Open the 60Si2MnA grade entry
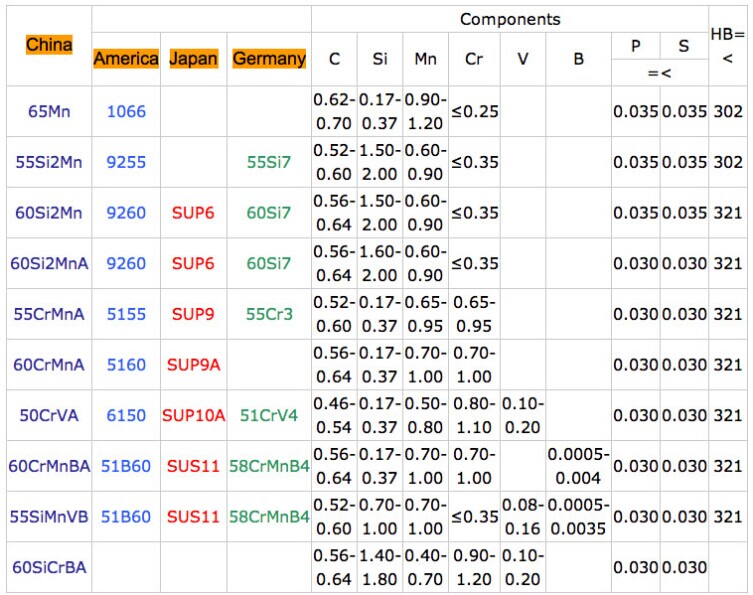This screenshot has width=753, height=595. click(49, 264)
